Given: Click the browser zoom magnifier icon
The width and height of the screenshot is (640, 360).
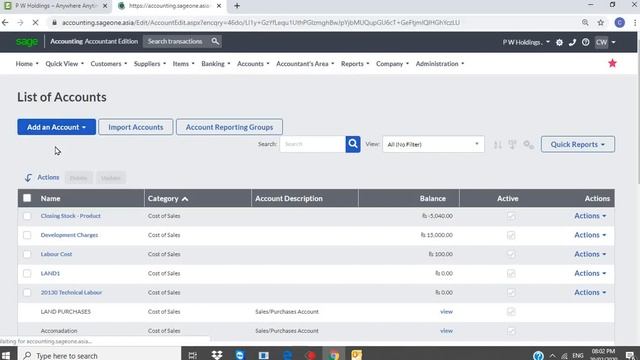Looking at the screenshot, I should 585,23.
